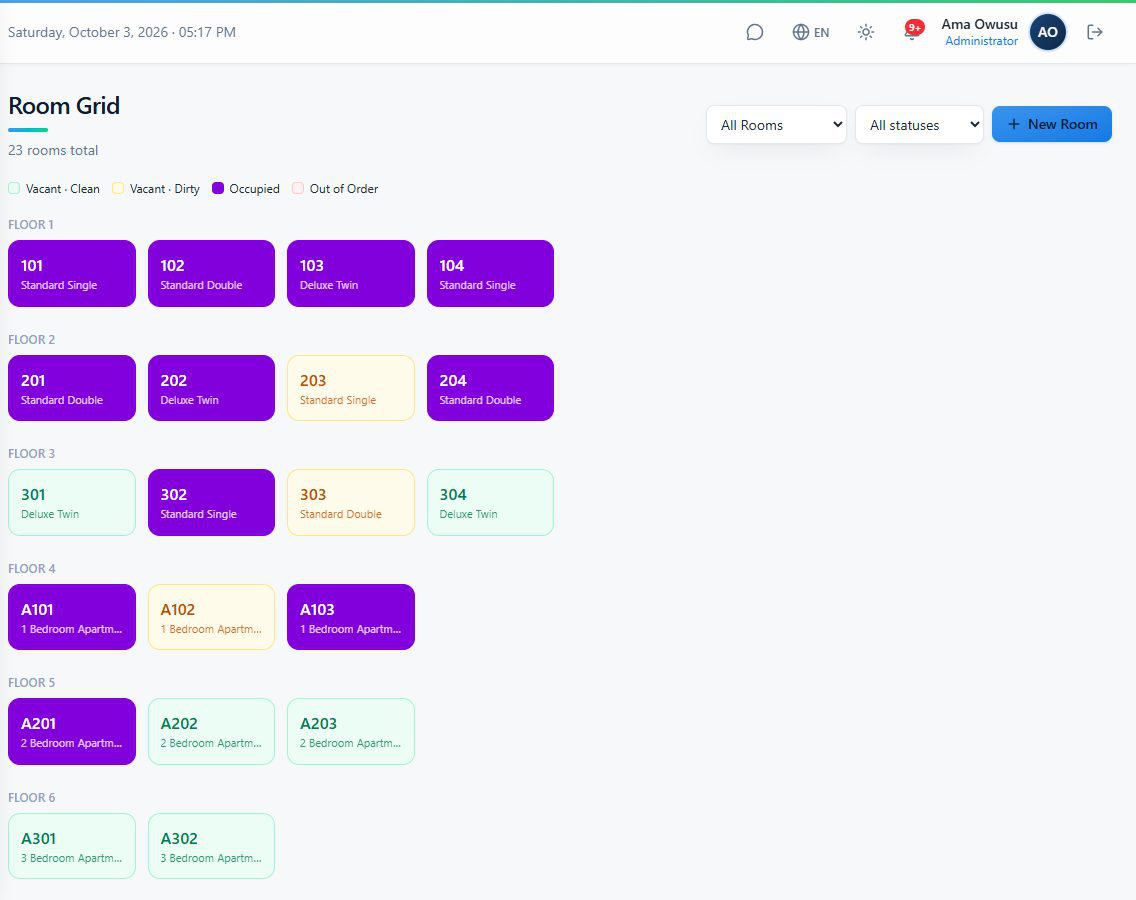Open apartment A101 card
Screen dimensions: 1136x900
(x=72, y=617)
